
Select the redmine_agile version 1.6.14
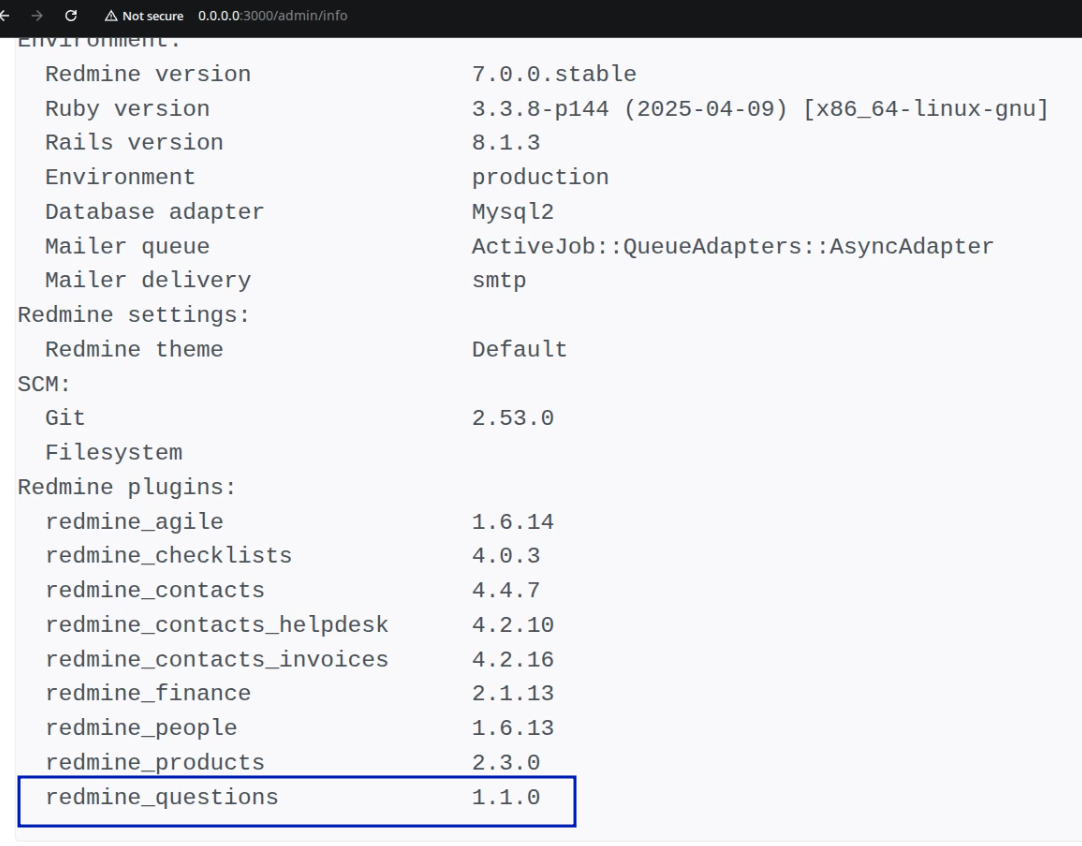tap(513, 522)
